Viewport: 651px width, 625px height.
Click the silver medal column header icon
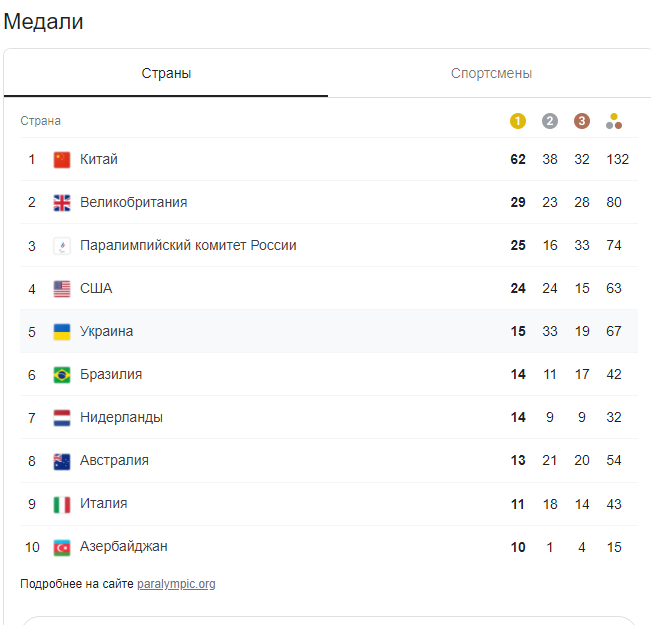click(550, 121)
